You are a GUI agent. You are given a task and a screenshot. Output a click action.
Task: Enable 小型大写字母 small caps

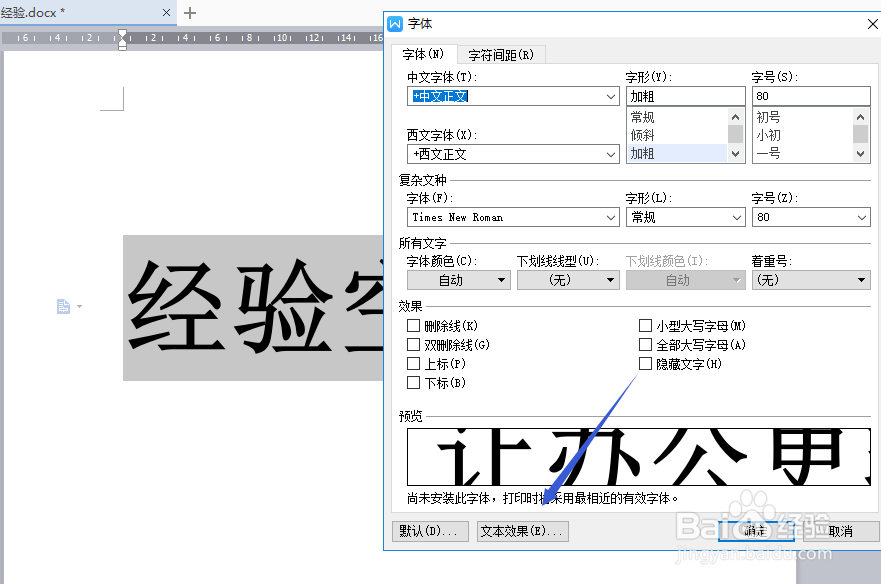point(645,325)
